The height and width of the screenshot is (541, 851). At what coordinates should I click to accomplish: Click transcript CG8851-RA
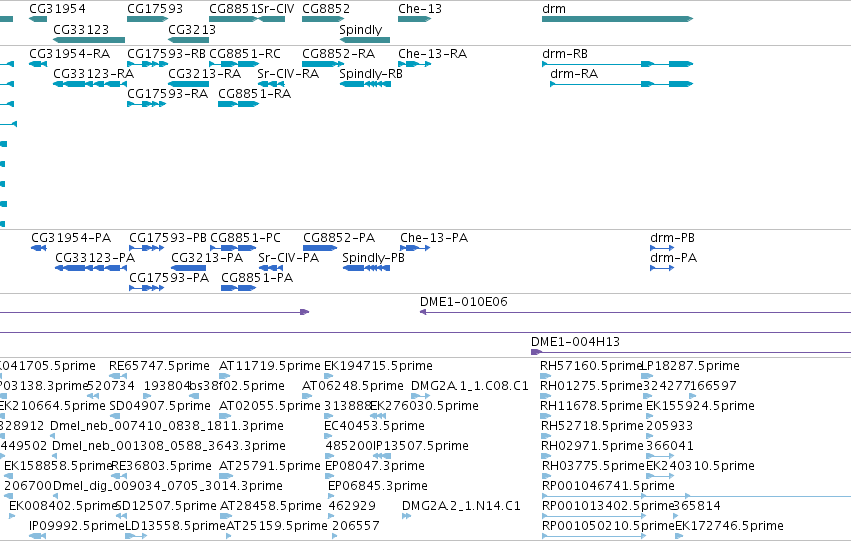click(x=239, y=104)
